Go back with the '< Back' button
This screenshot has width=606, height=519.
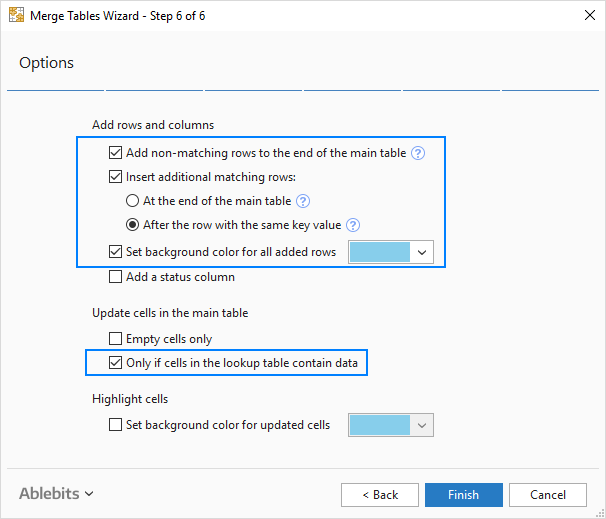coord(379,494)
